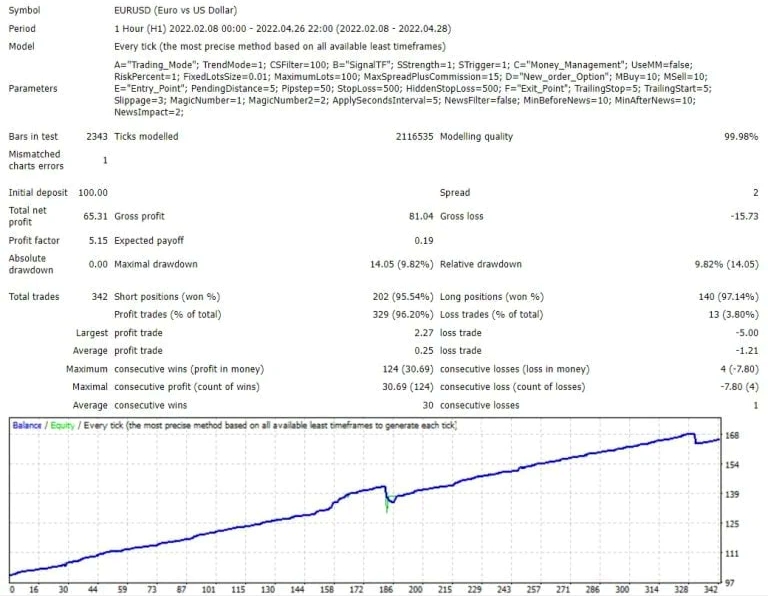Click the green 'Equity' legend label
The width and height of the screenshot is (768, 596).
(62, 425)
